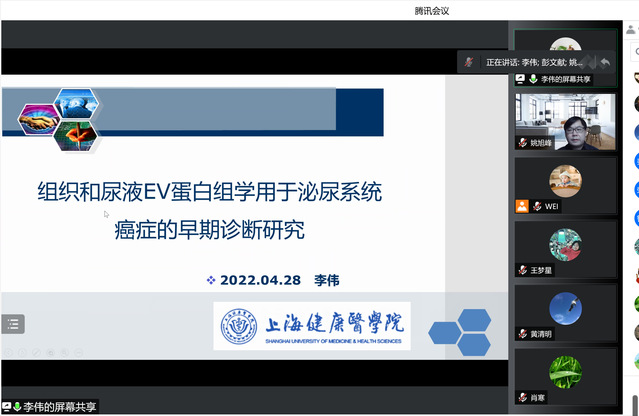
Task: Click the arrow icon in speaking bar
Action: pos(604,62)
